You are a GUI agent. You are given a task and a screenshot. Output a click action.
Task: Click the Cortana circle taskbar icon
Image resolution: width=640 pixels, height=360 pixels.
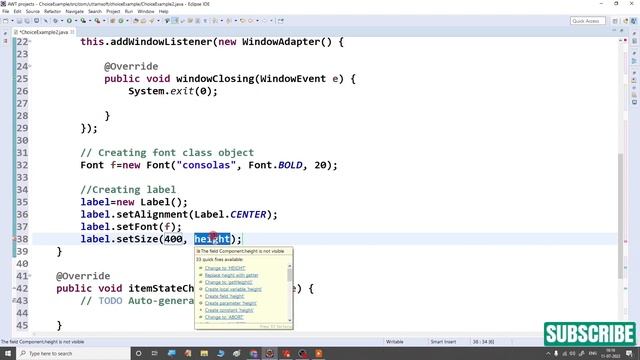tap(138, 353)
